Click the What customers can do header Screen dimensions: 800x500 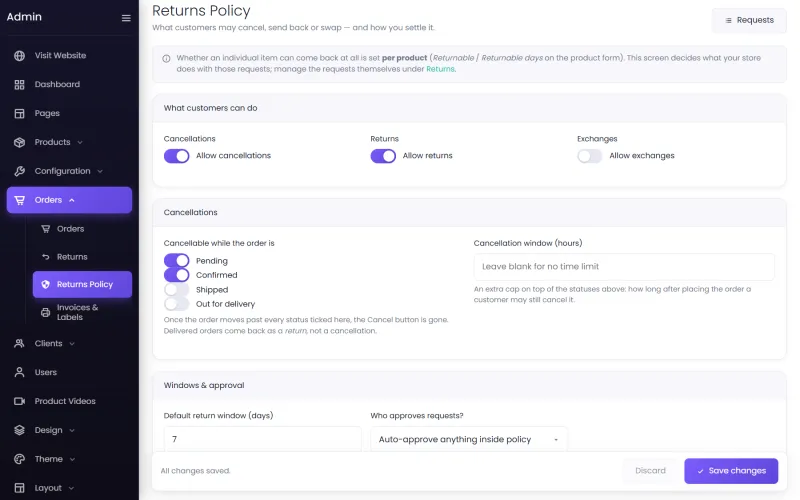pyautogui.click(x=210, y=108)
